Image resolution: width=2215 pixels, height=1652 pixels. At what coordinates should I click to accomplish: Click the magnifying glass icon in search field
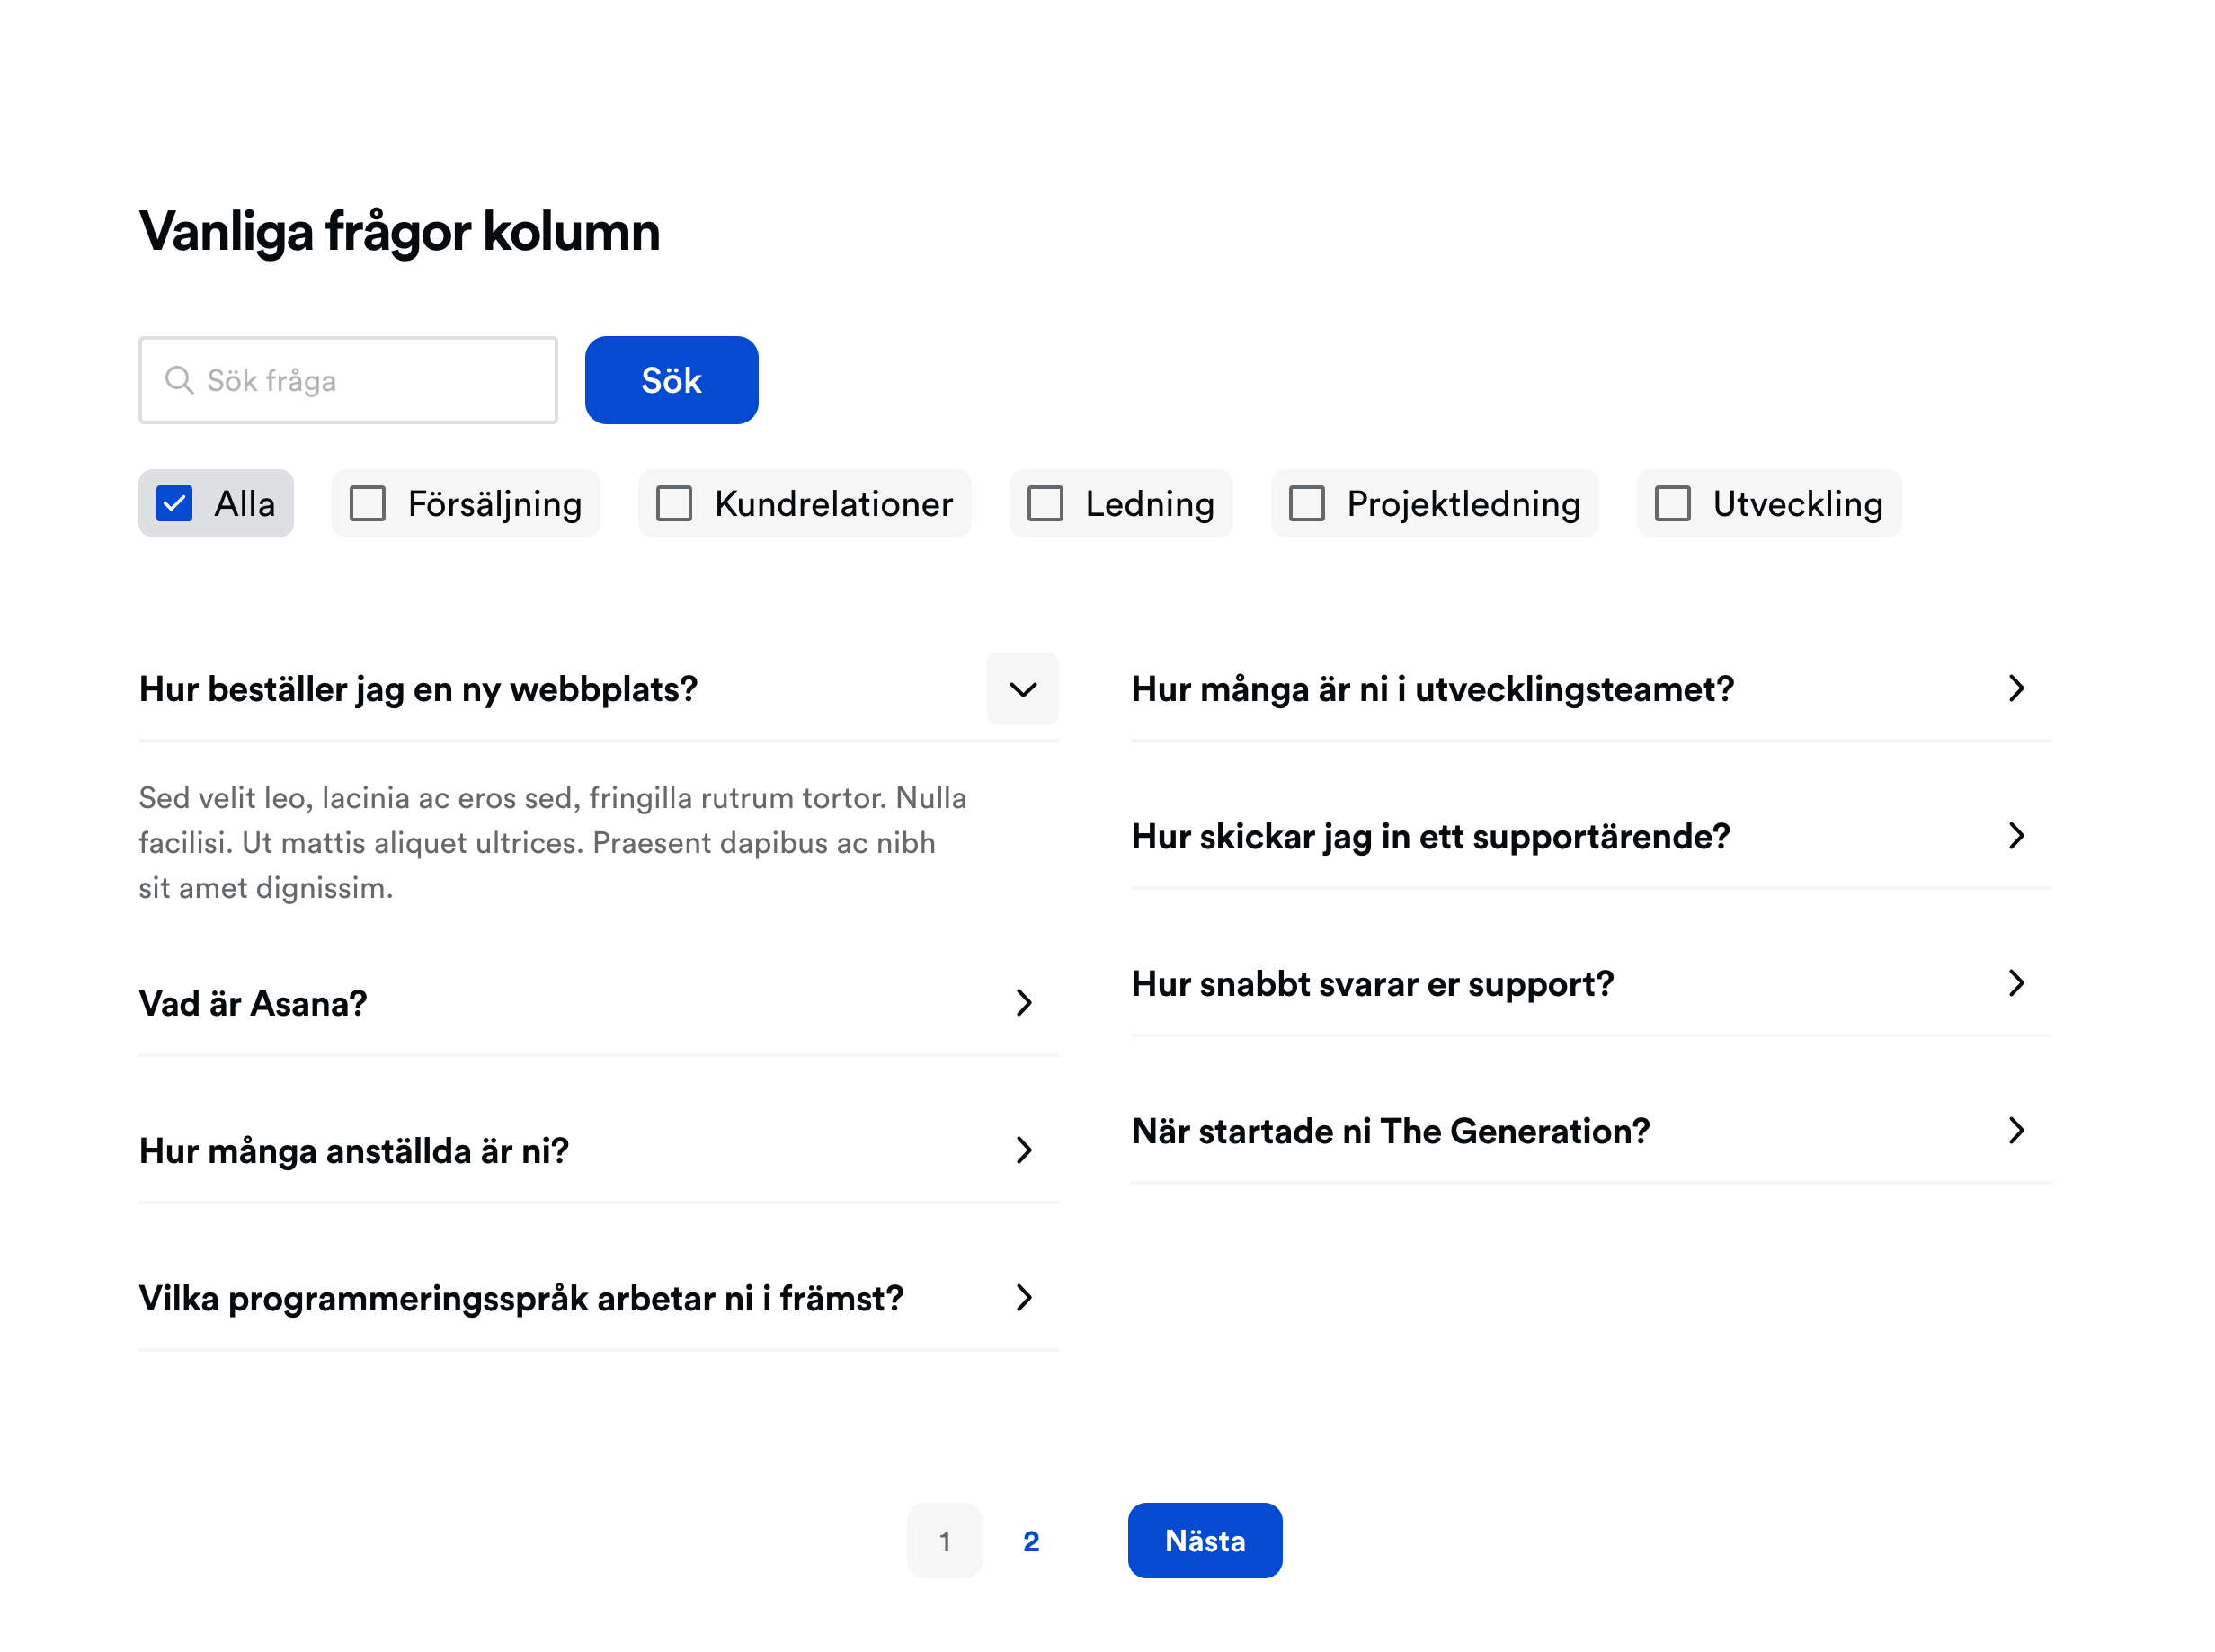tap(178, 380)
